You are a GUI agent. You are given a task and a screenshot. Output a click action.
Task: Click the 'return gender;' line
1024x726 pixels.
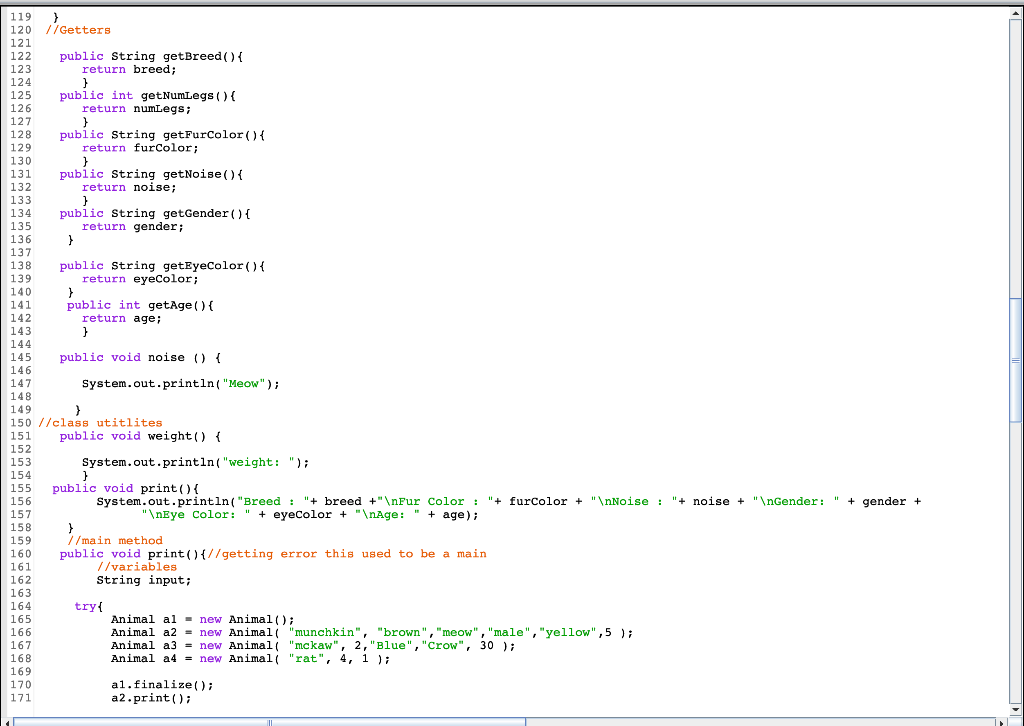[133, 226]
